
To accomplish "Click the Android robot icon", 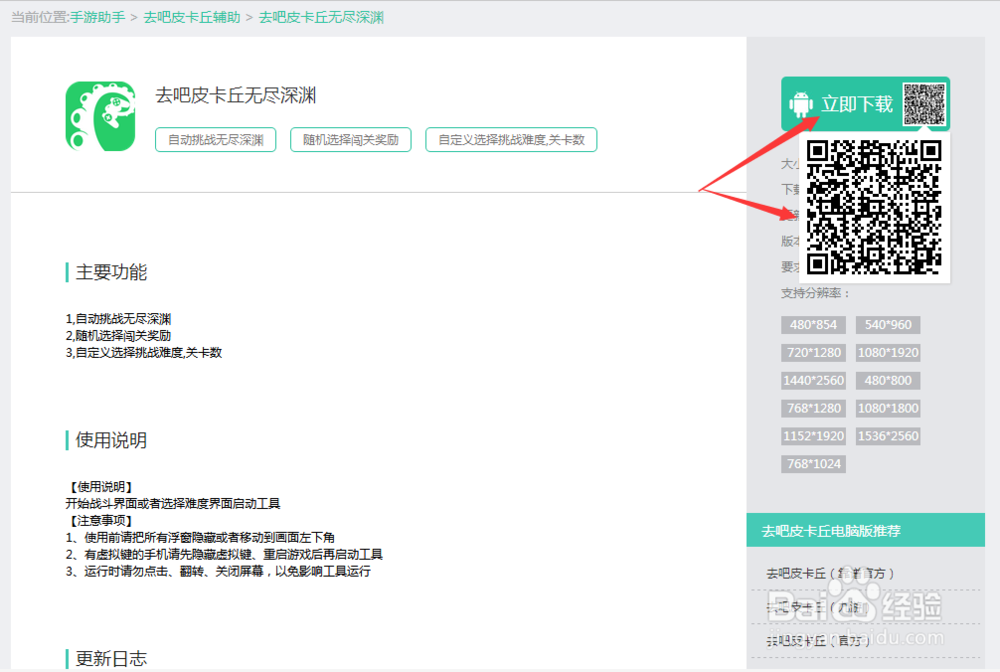I will click(x=800, y=104).
